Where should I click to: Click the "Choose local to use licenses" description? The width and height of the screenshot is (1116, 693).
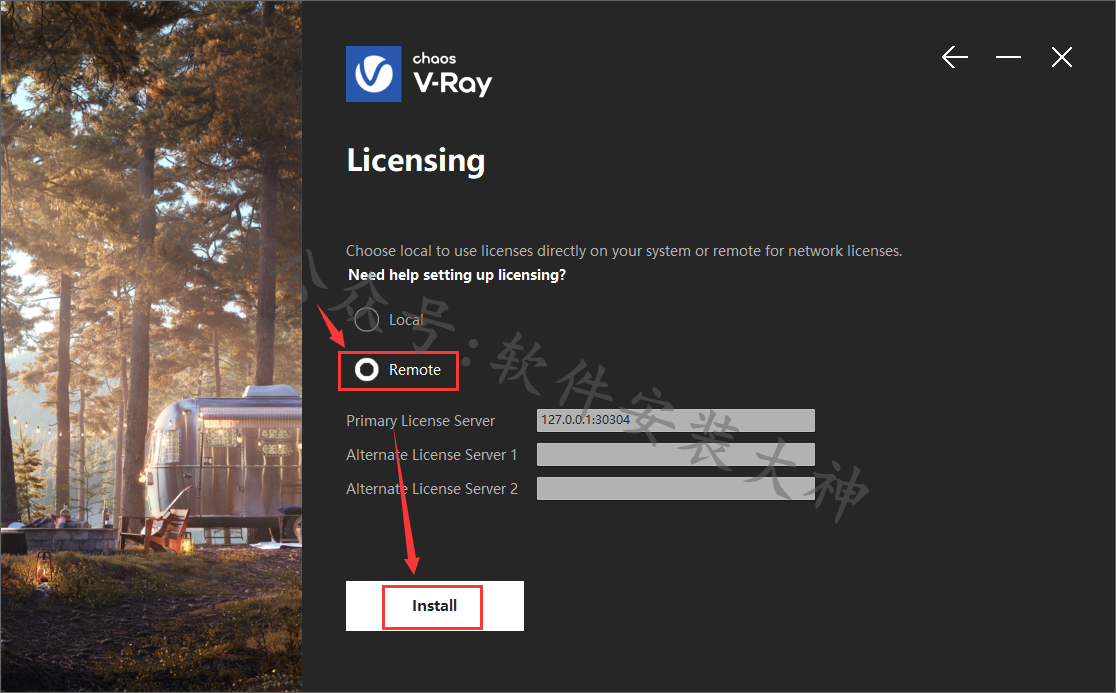623,250
